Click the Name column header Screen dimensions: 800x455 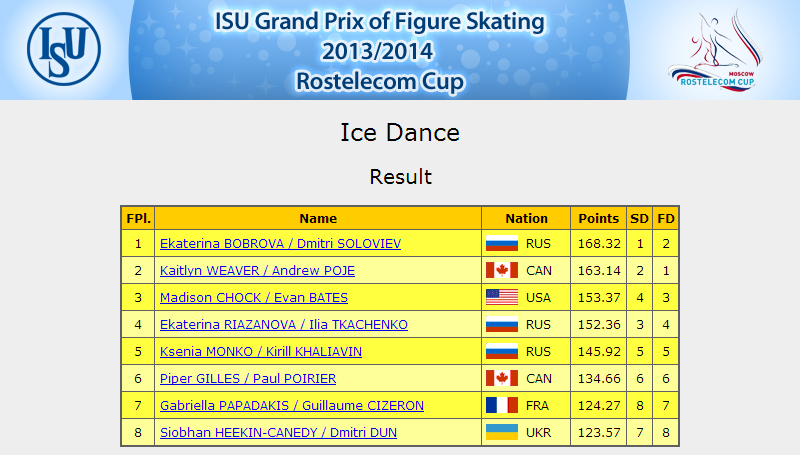318,218
